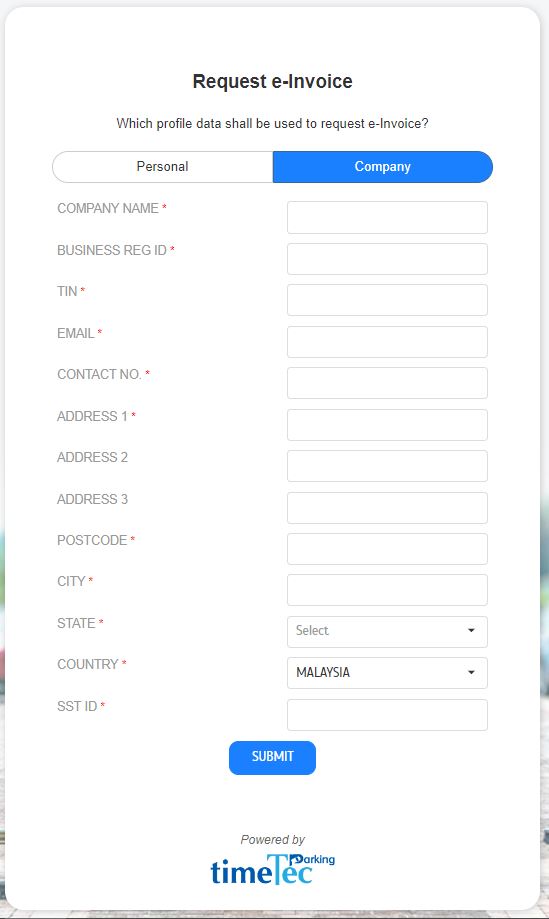Switch to the Personal profile tab

click(162, 167)
